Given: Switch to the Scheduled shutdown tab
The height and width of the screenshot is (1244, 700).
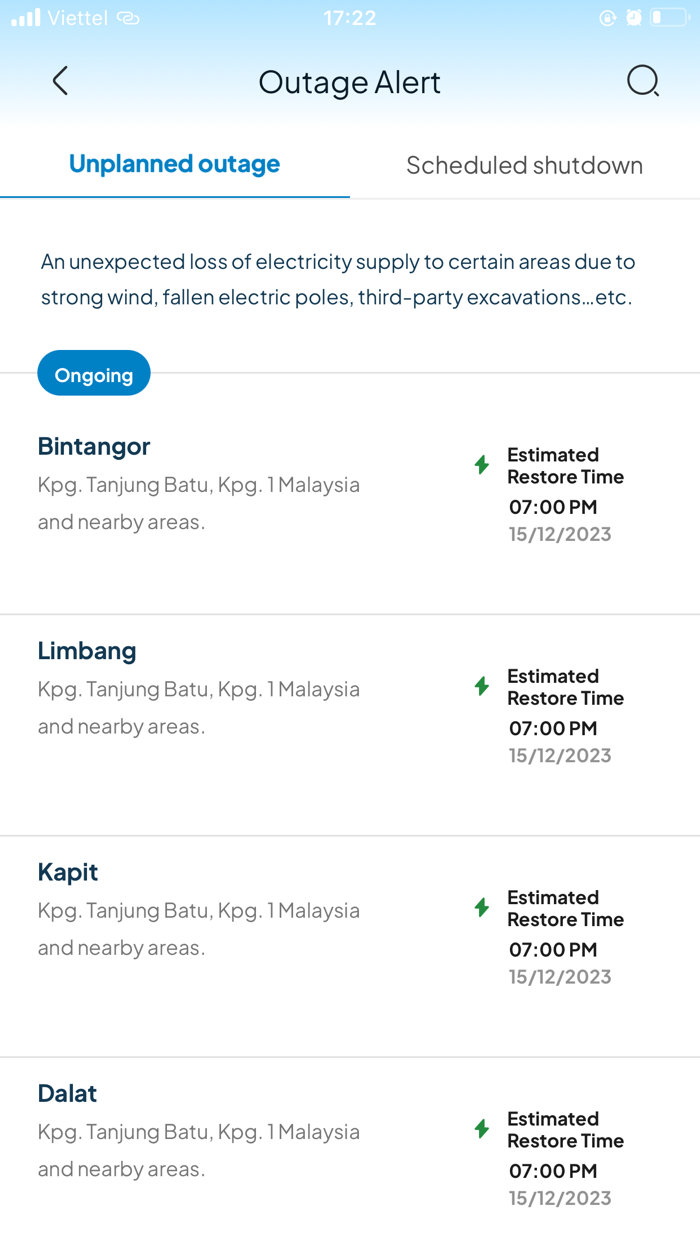Looking at the screenshot, I should [x=524, y=166].
